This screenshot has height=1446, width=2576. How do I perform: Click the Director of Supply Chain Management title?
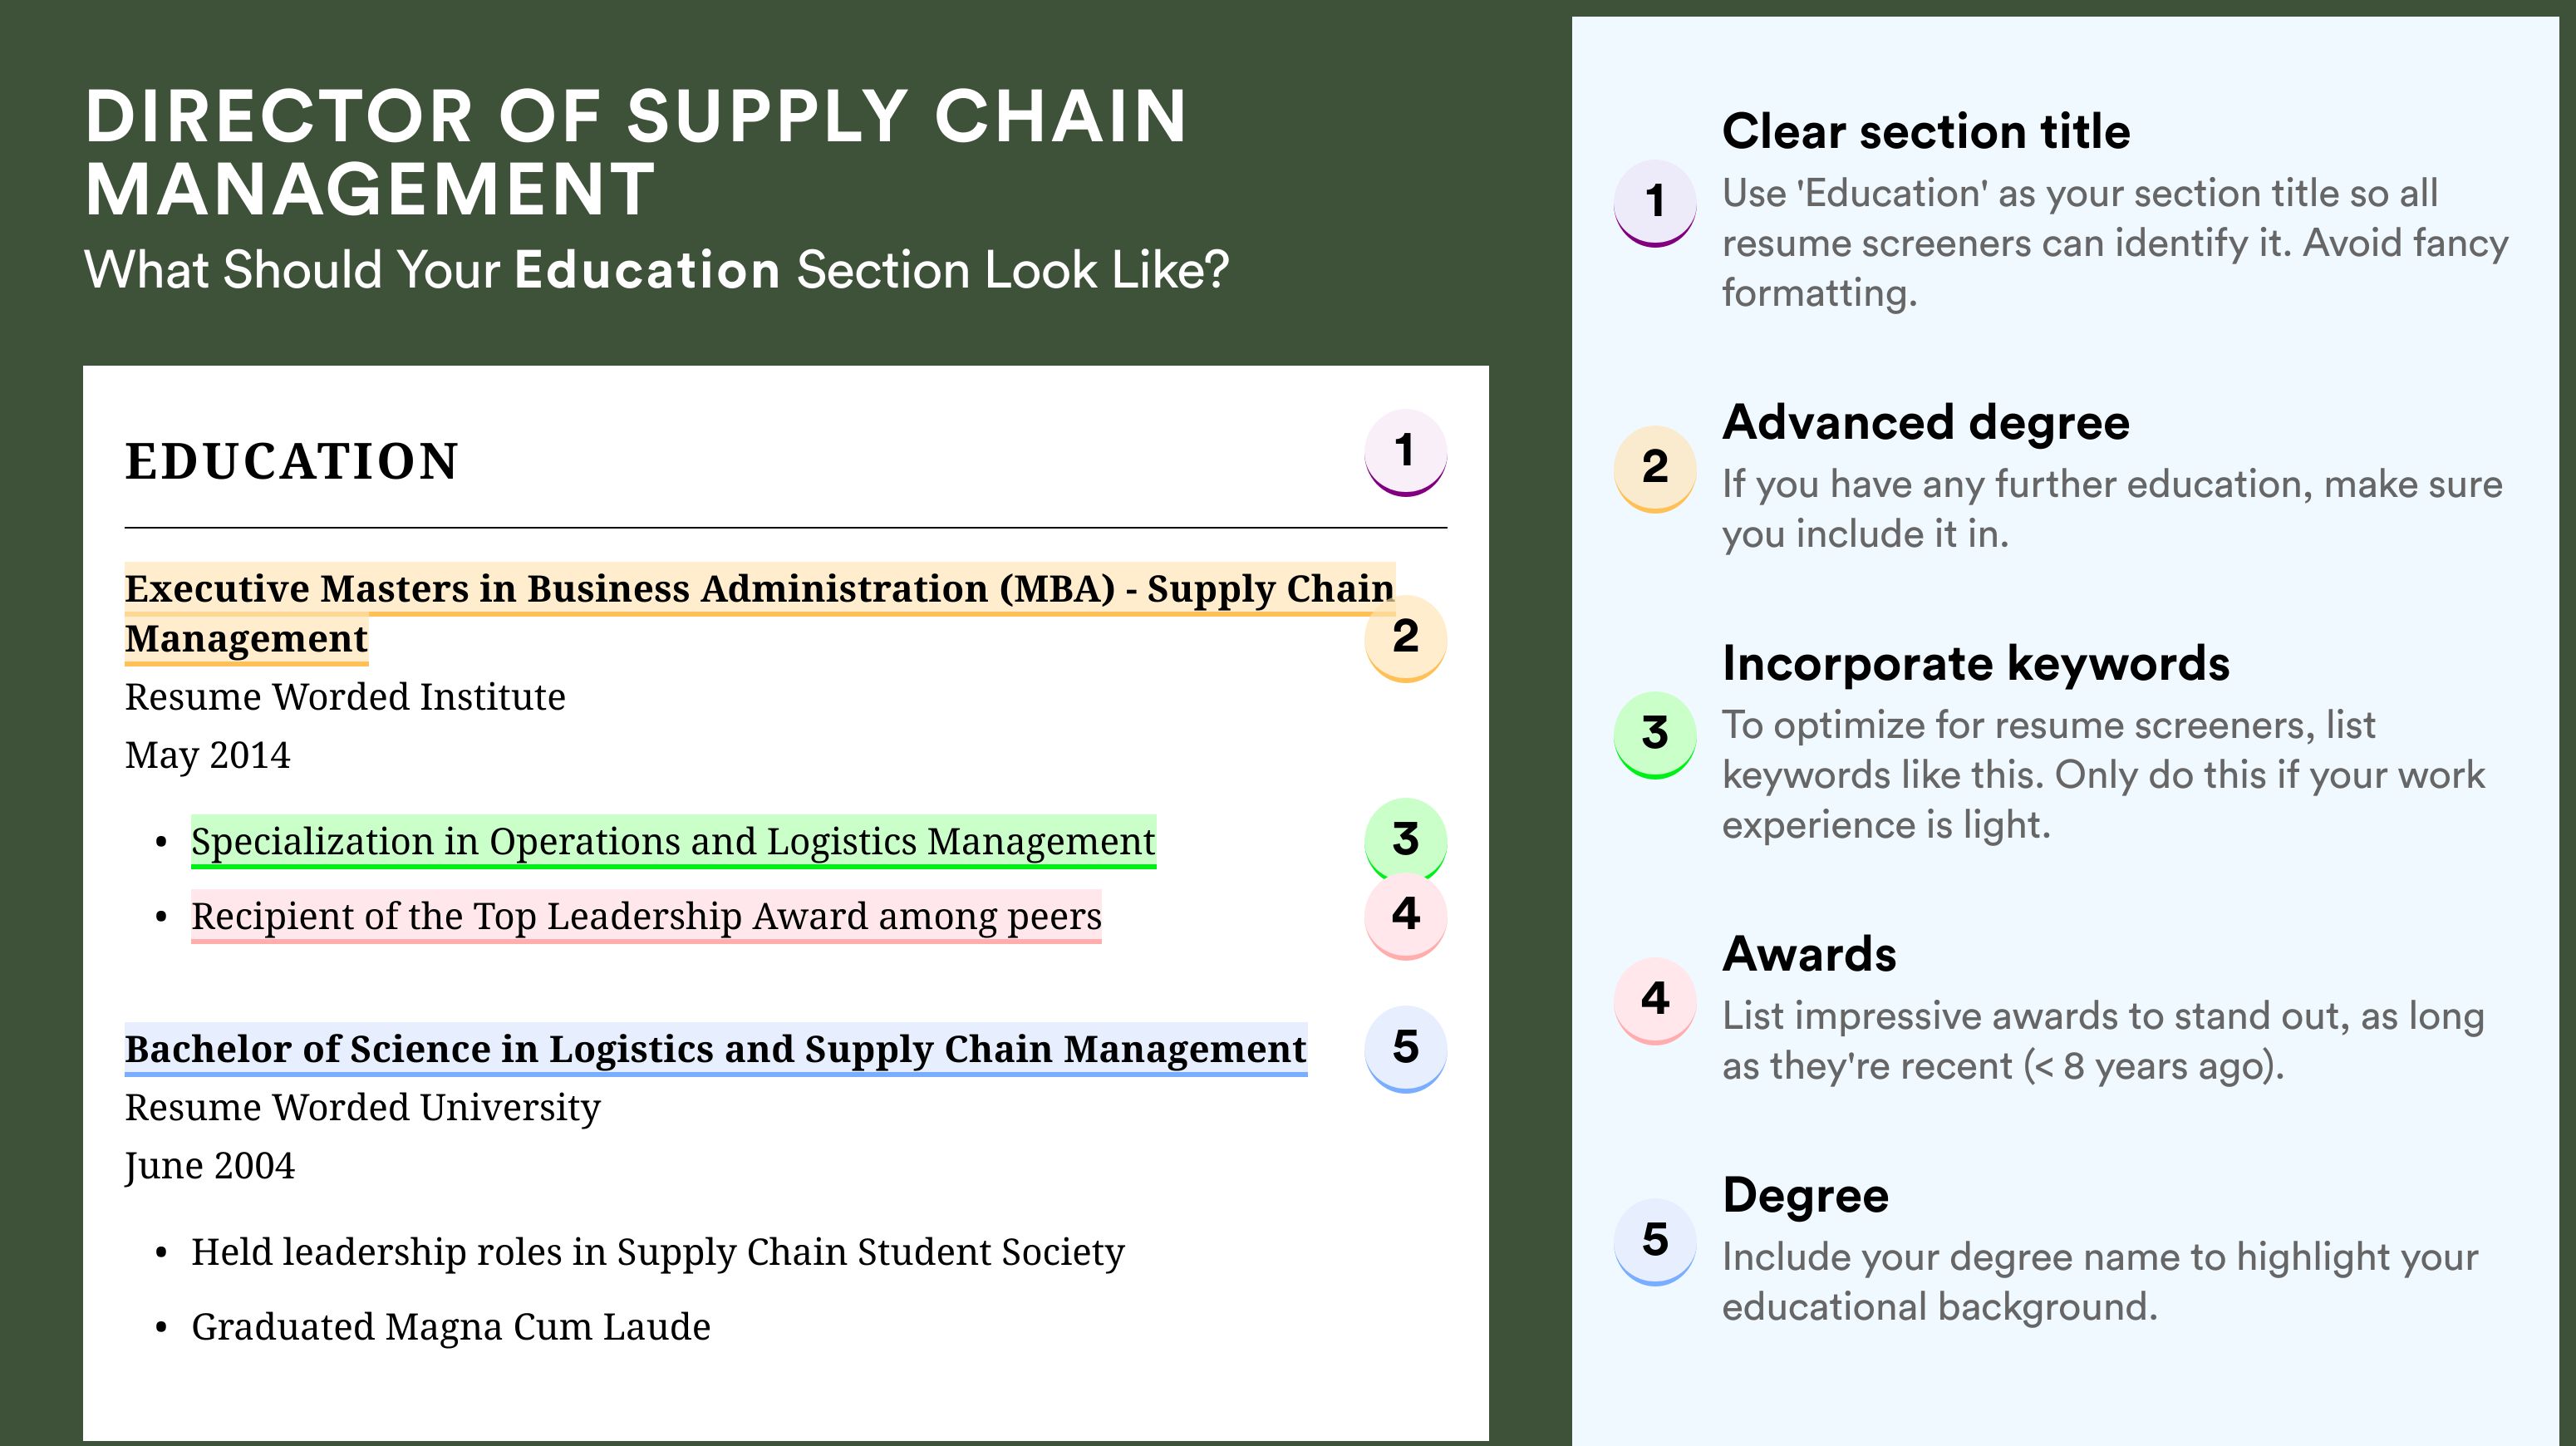pos(636,152)
